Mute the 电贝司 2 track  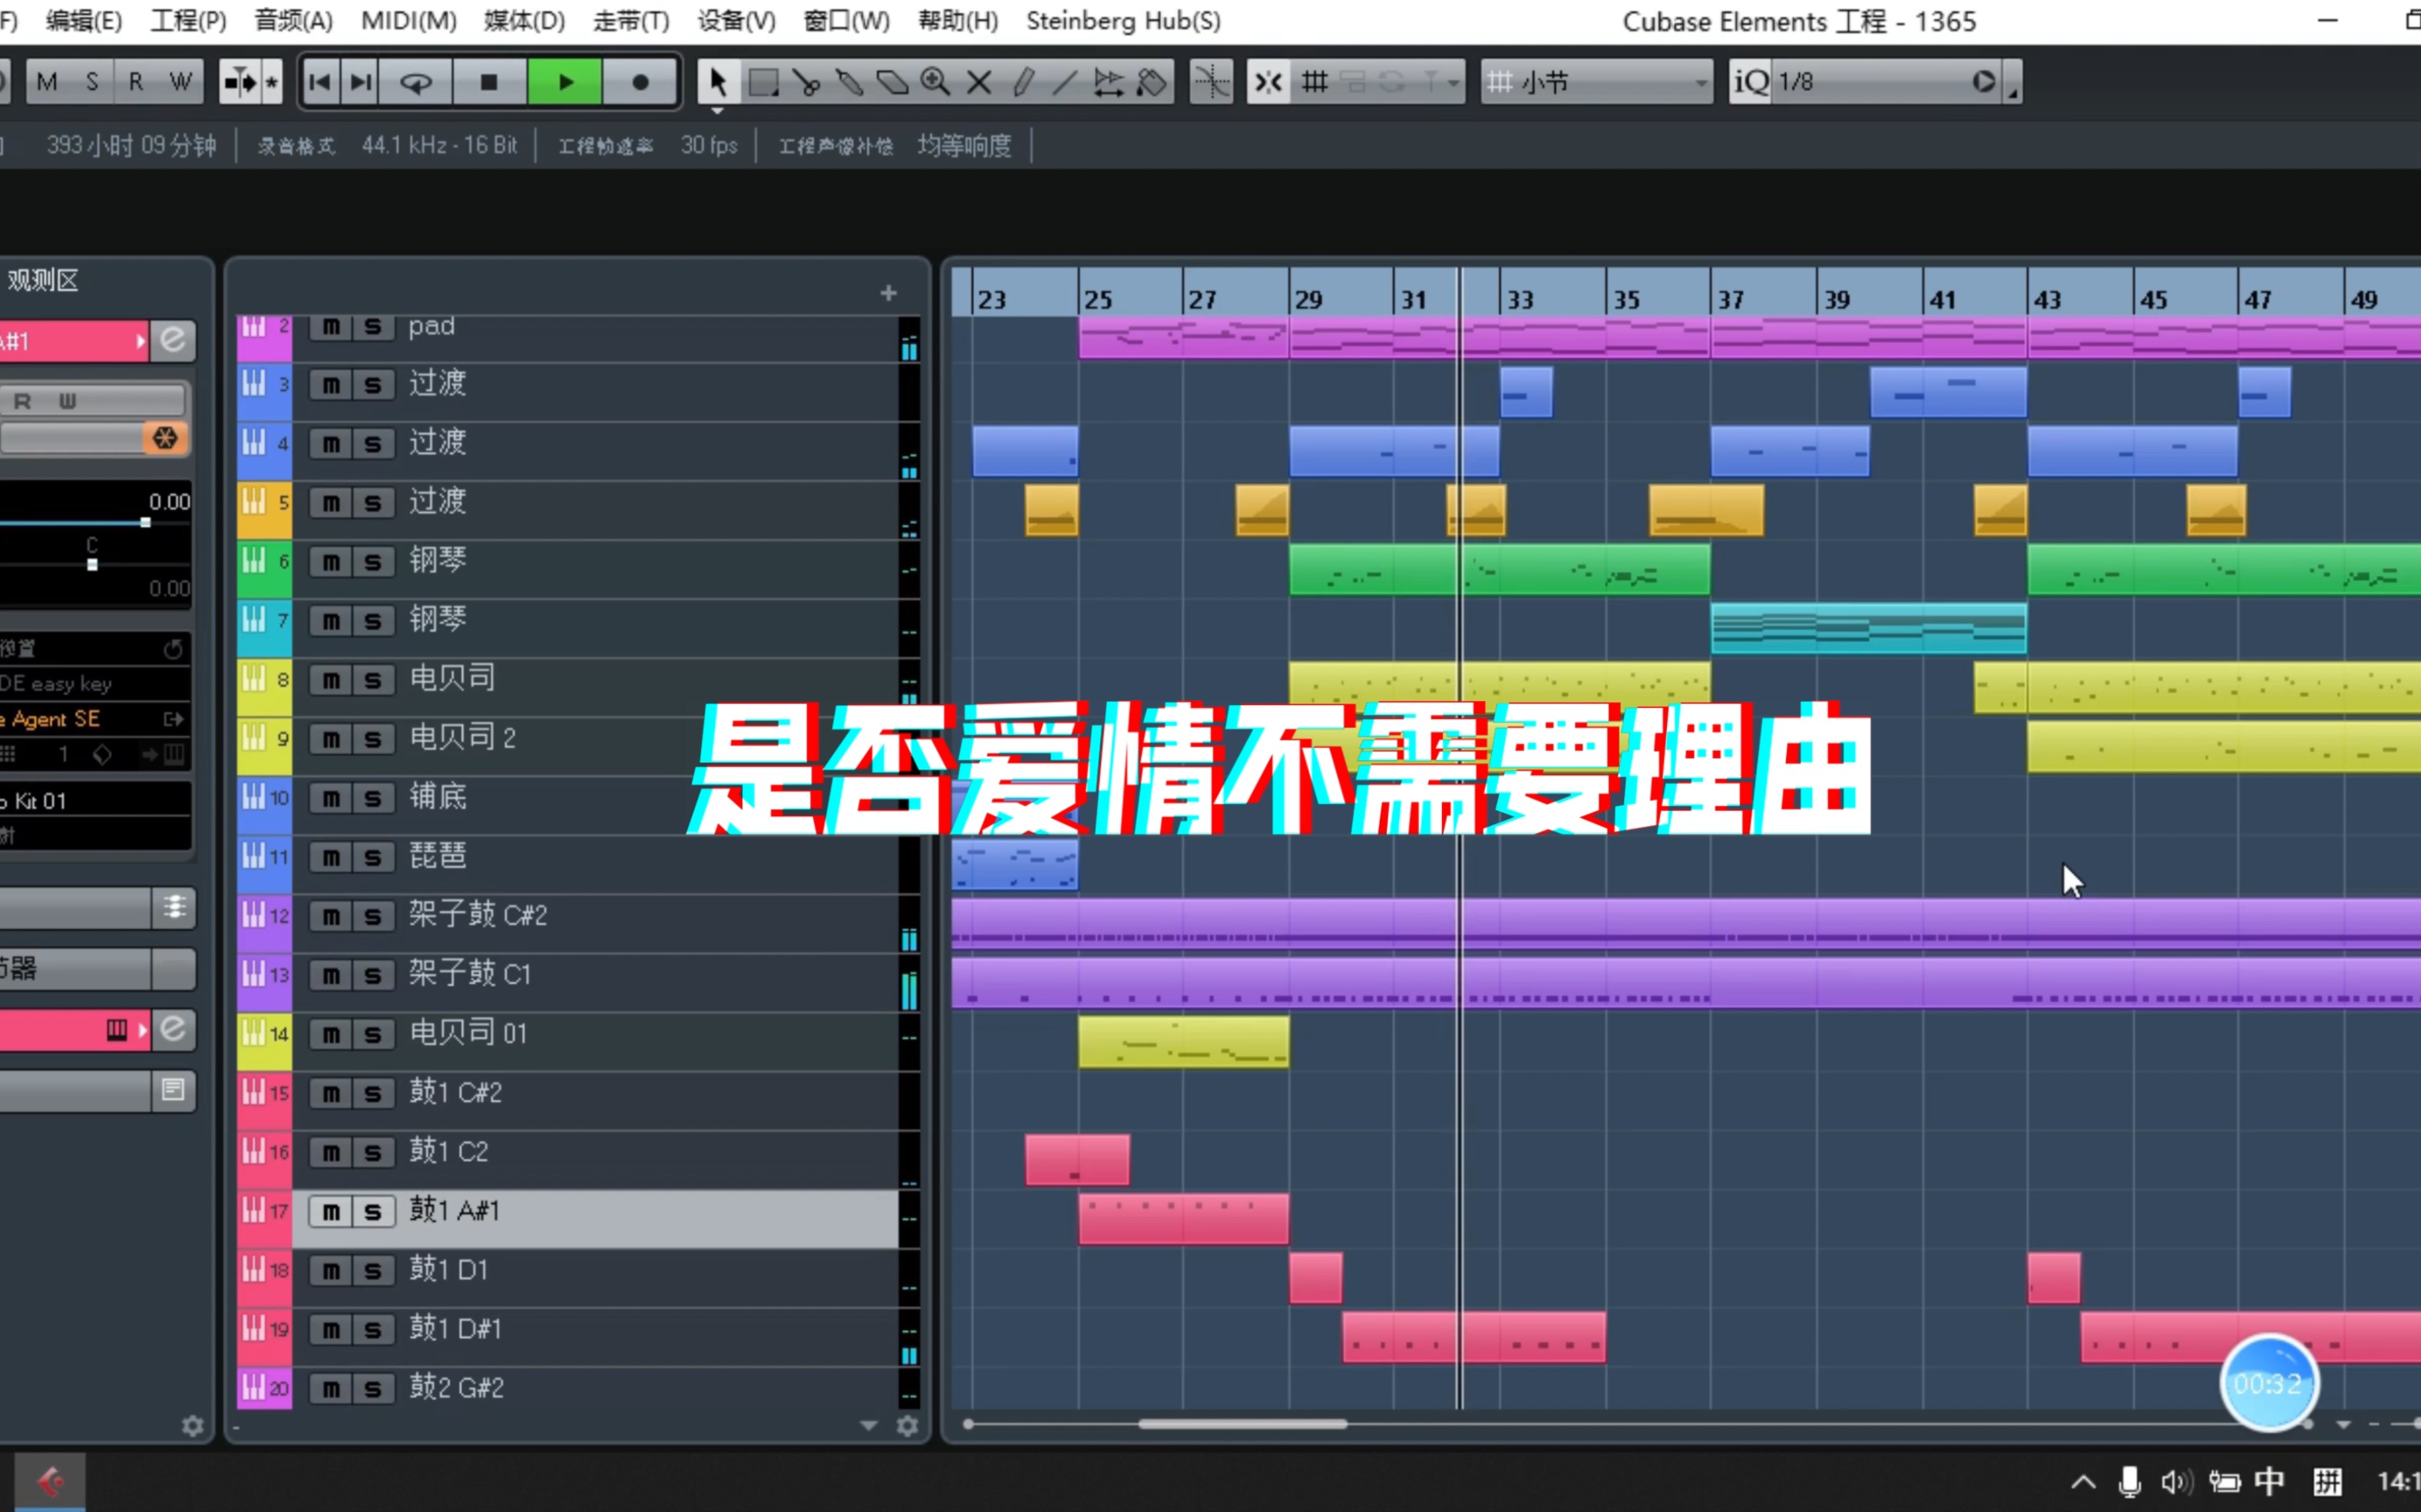[331, 740]
